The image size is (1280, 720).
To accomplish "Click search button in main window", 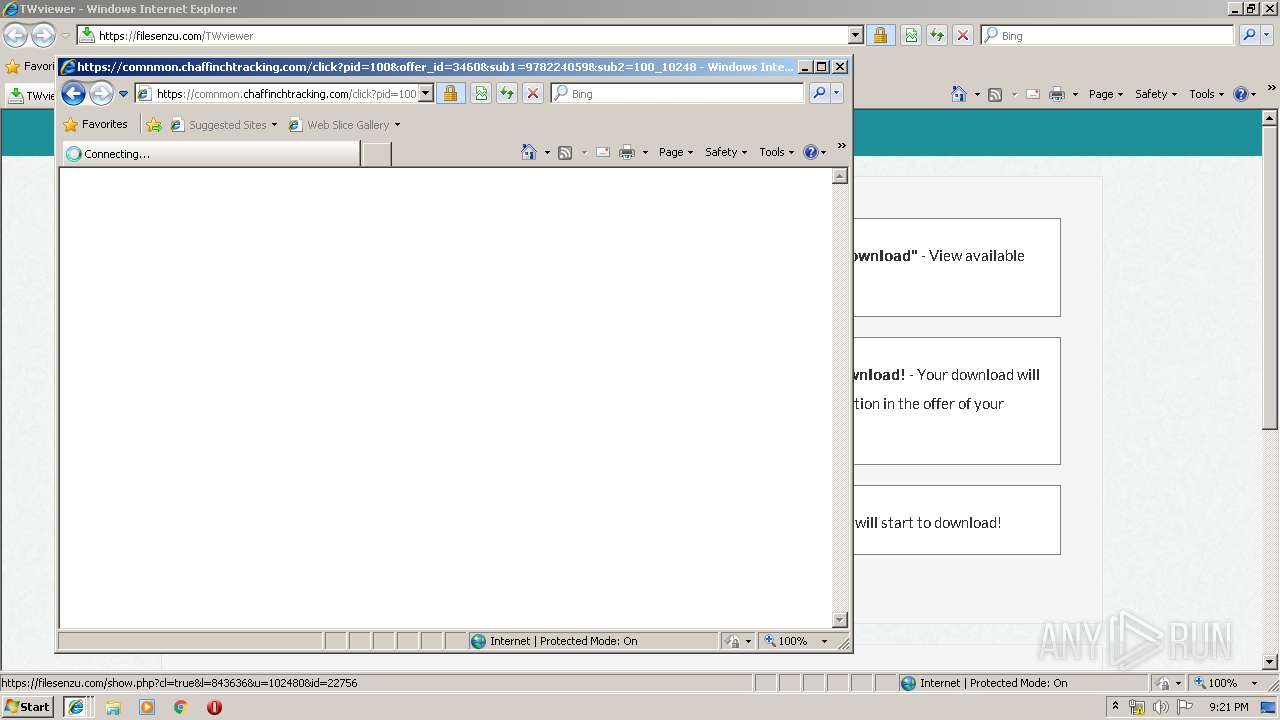I will (x=1249, y=35).
